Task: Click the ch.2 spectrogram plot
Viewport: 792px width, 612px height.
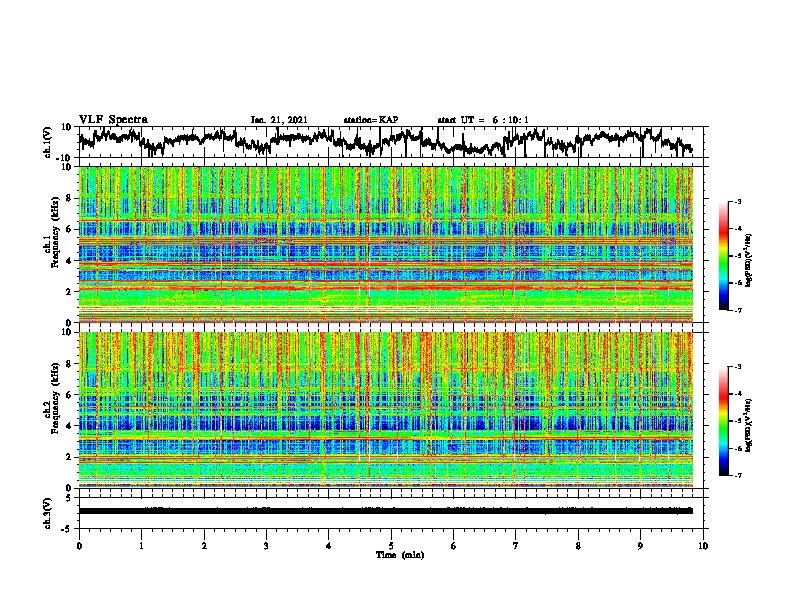Action: pos(385,410)
